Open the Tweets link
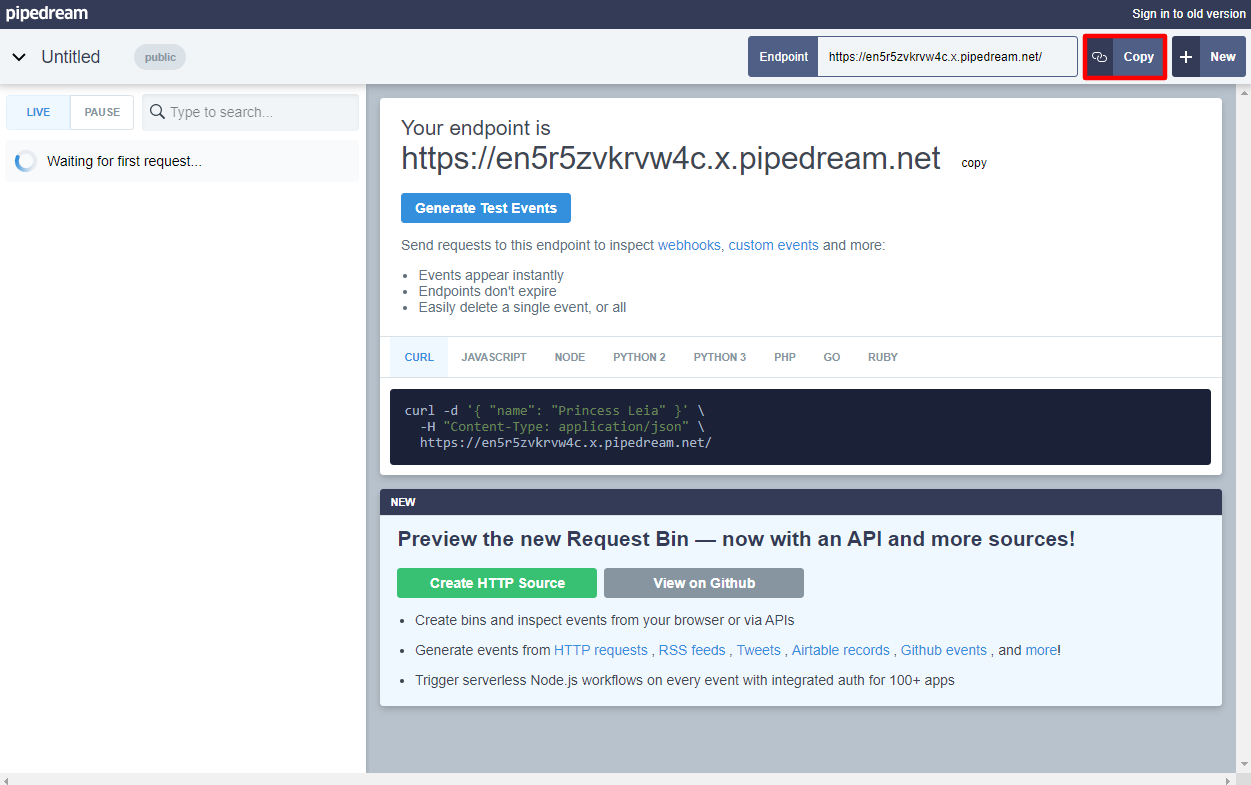This screenshot has height=785, width=1251. [x=759, y=650]
